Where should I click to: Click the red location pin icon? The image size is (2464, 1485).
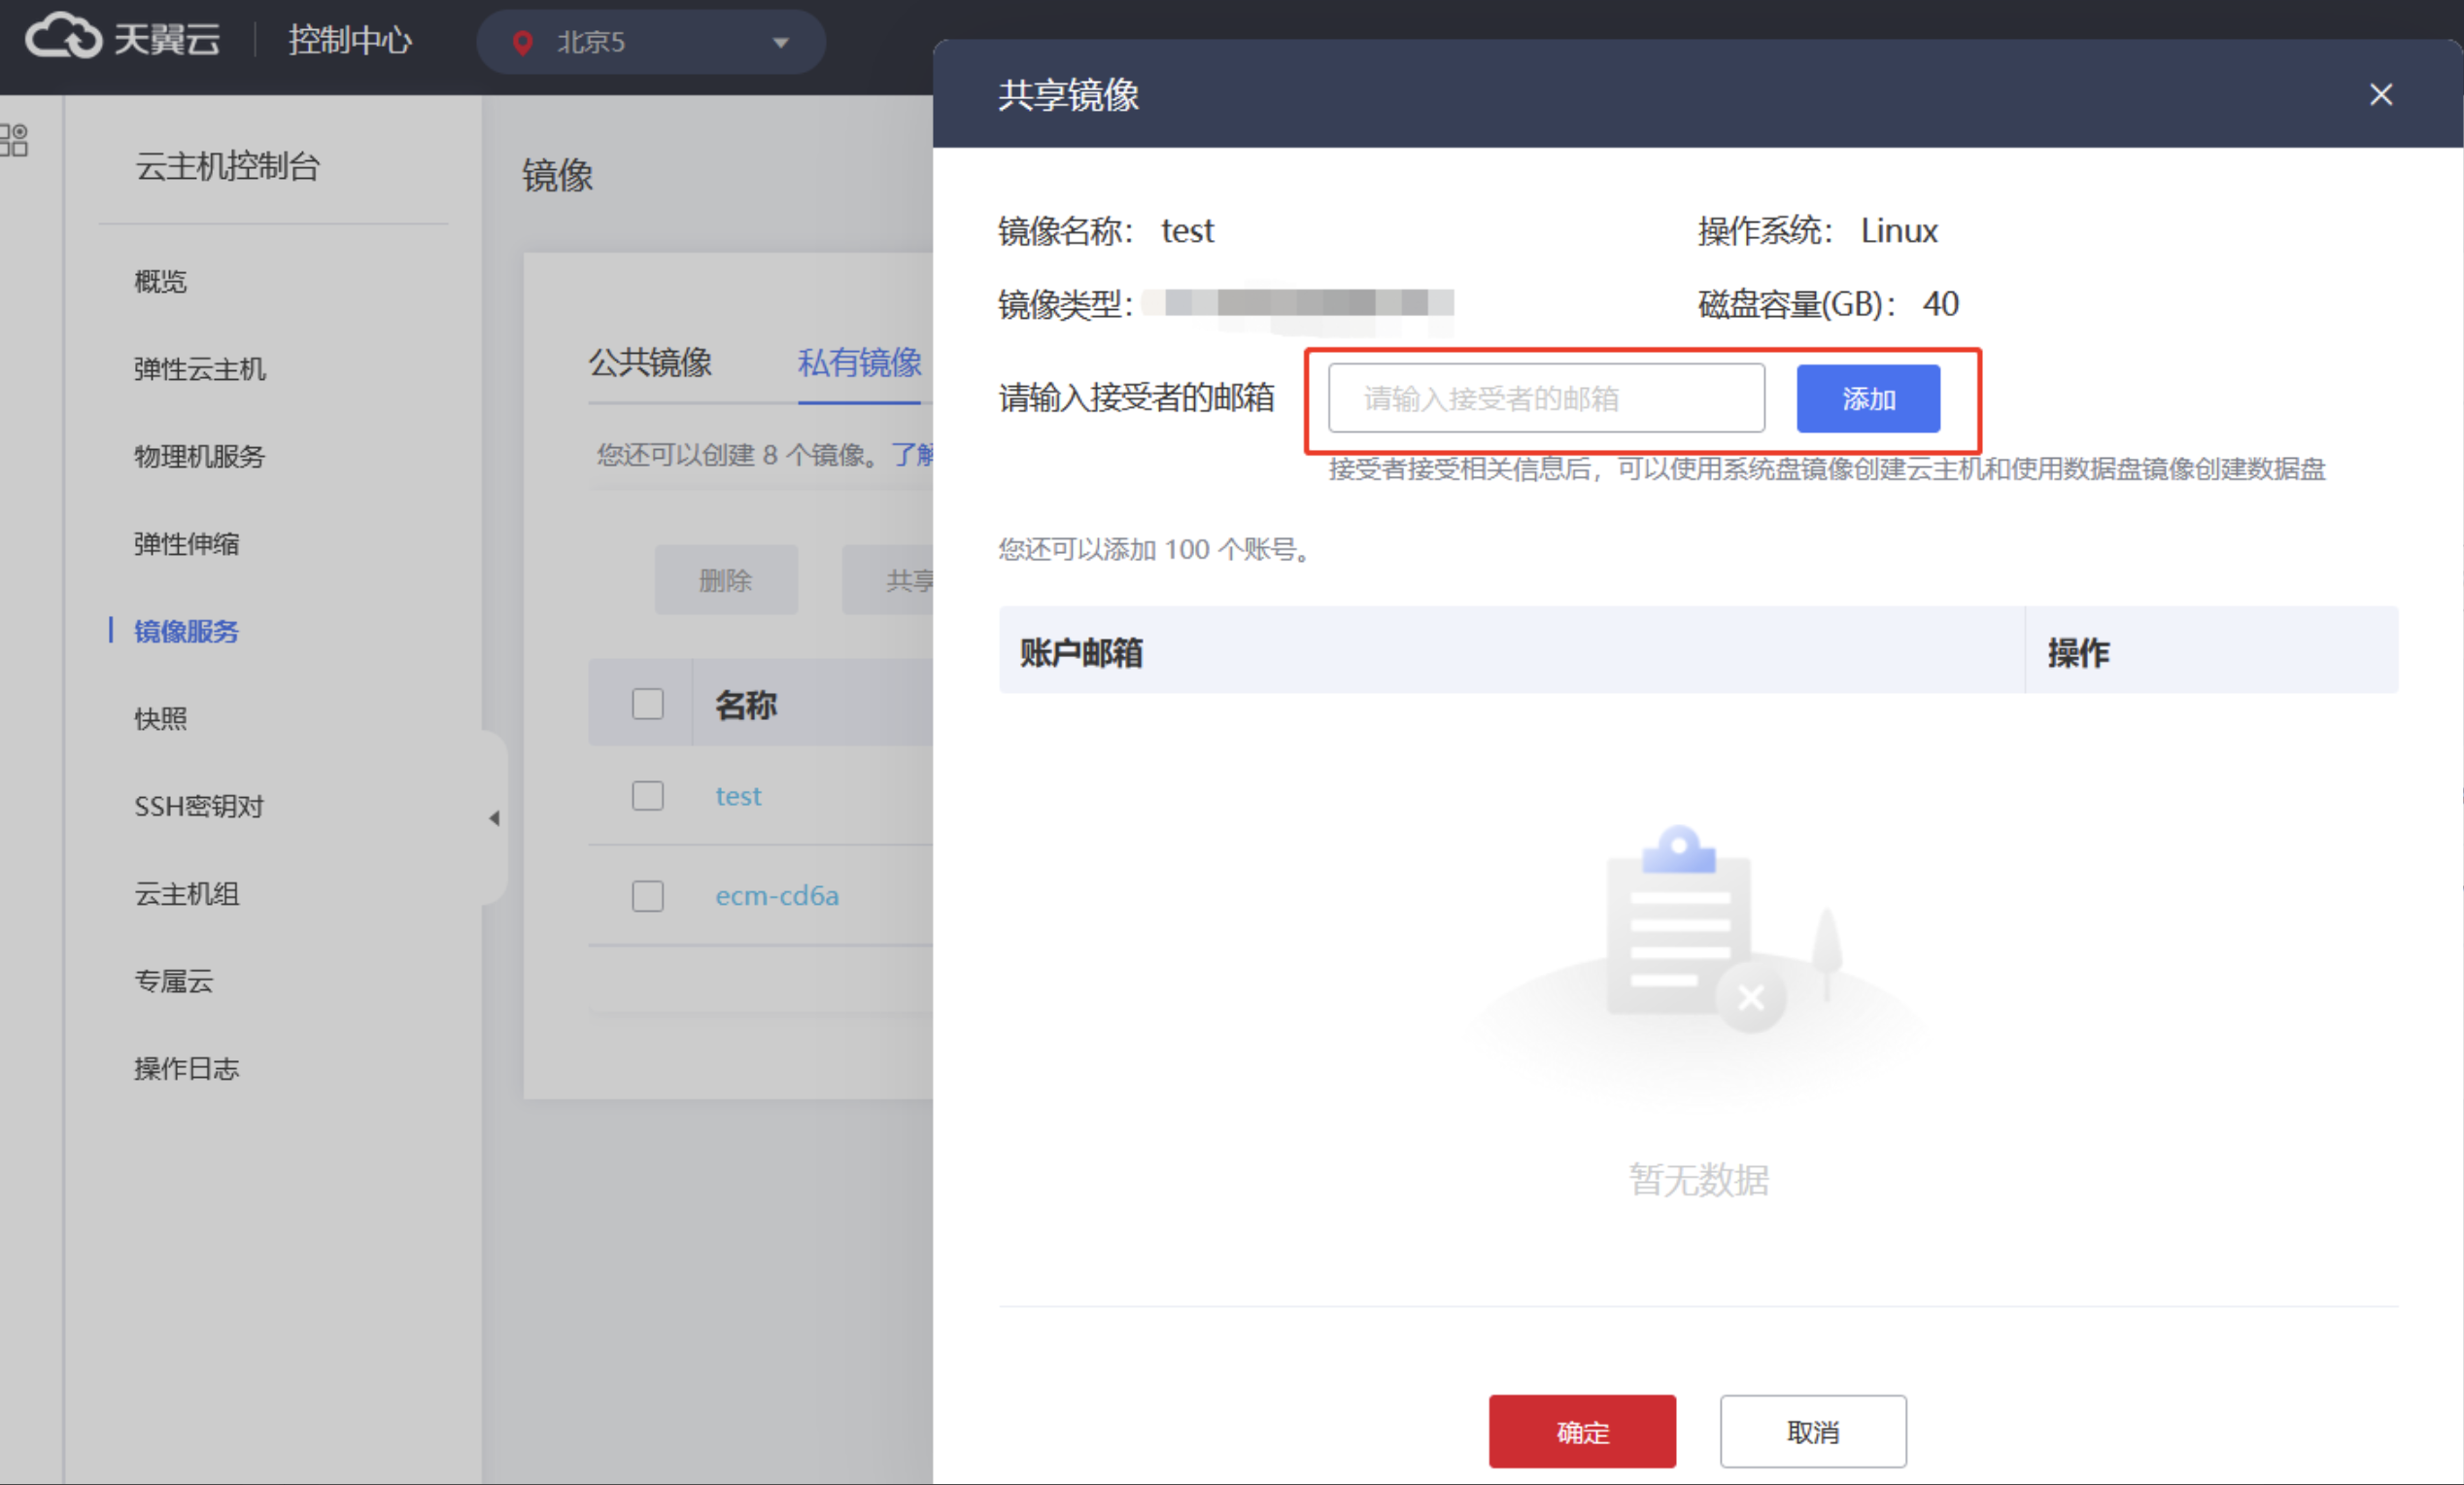click(522, 42)
